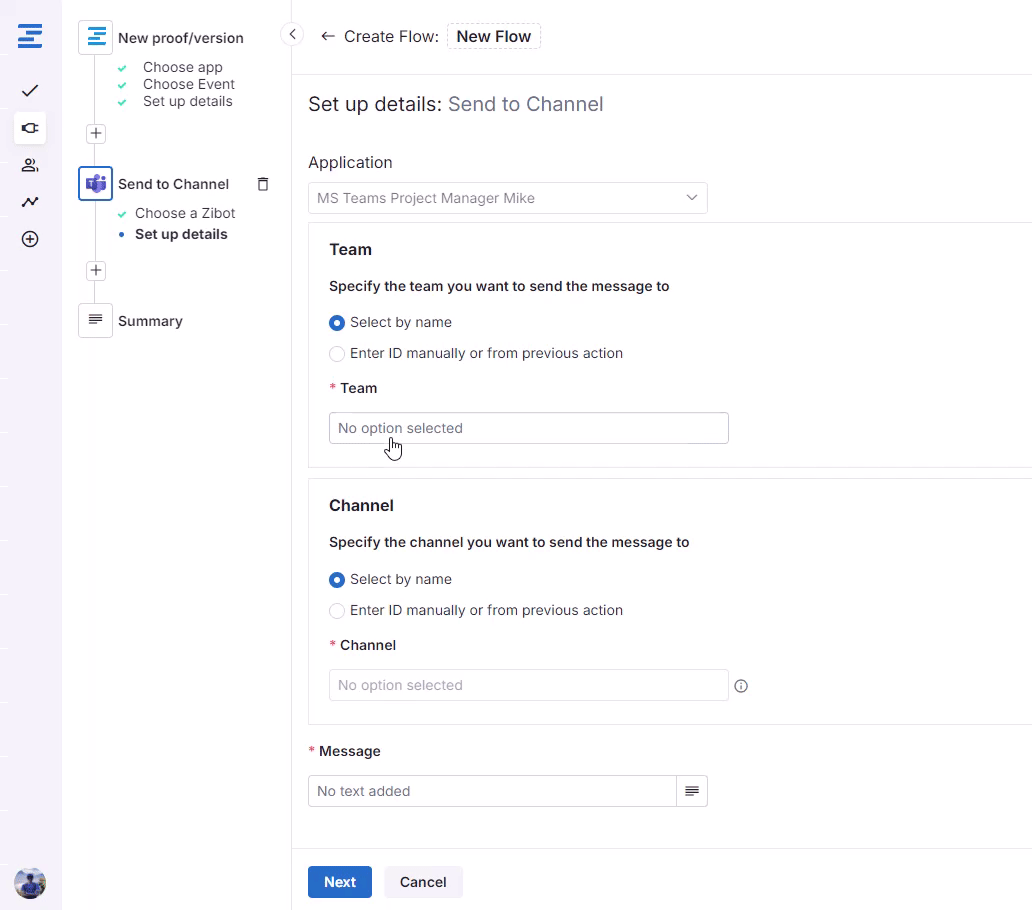Open the people icon in sidebar
The image size is (1032, 910).
(x=30, y=165)
